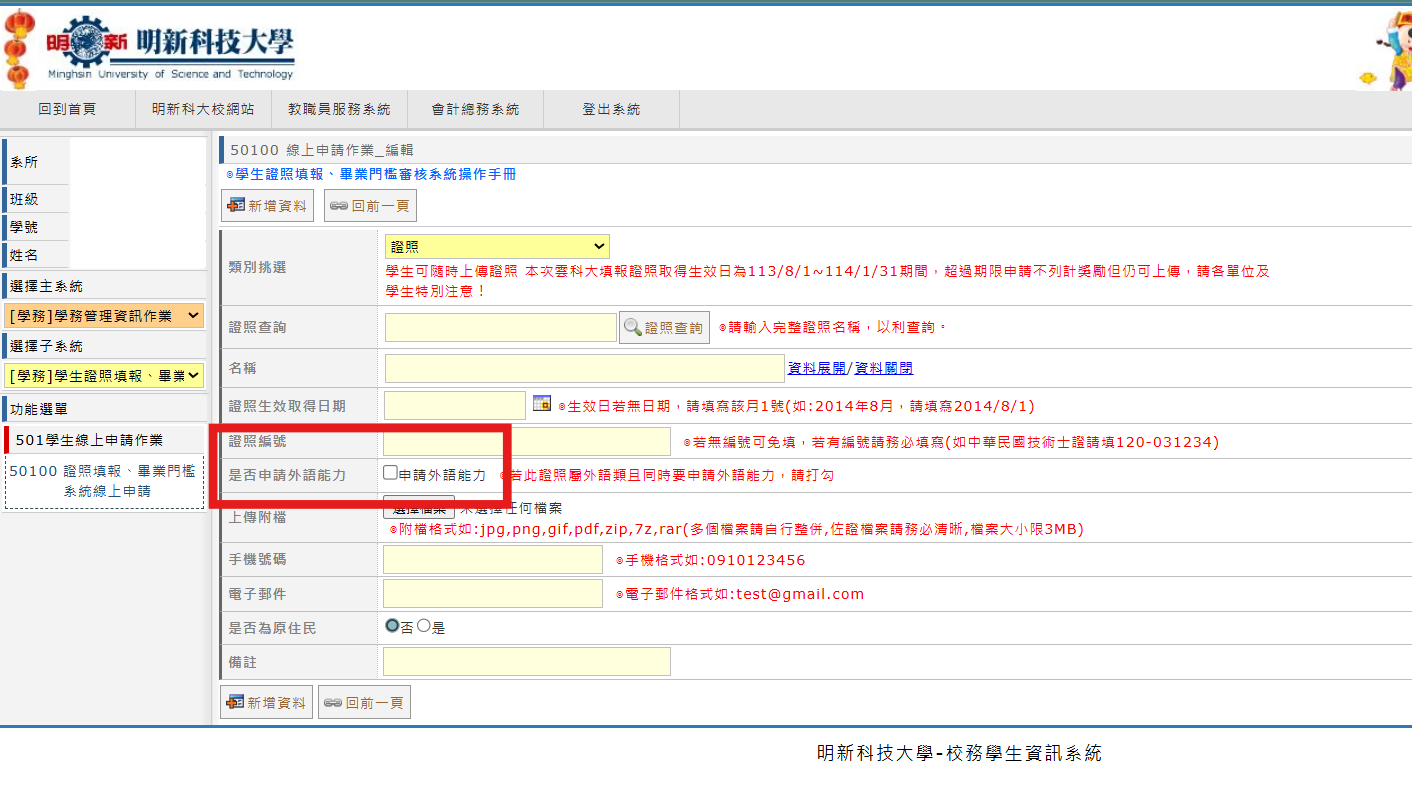Viewport: 1412px width, 805px height.
Task: Click the bottom 回前一頁 back button
Action: (364, 703)
